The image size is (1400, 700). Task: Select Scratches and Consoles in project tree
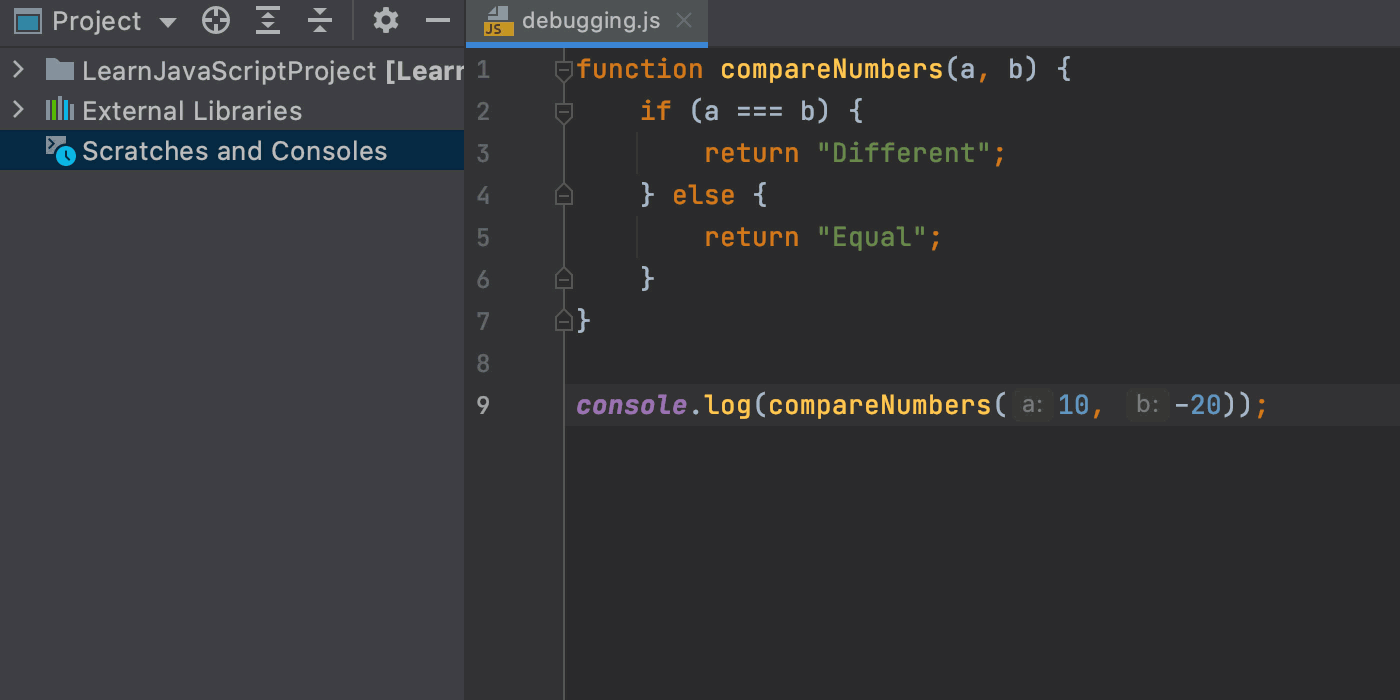234,151
